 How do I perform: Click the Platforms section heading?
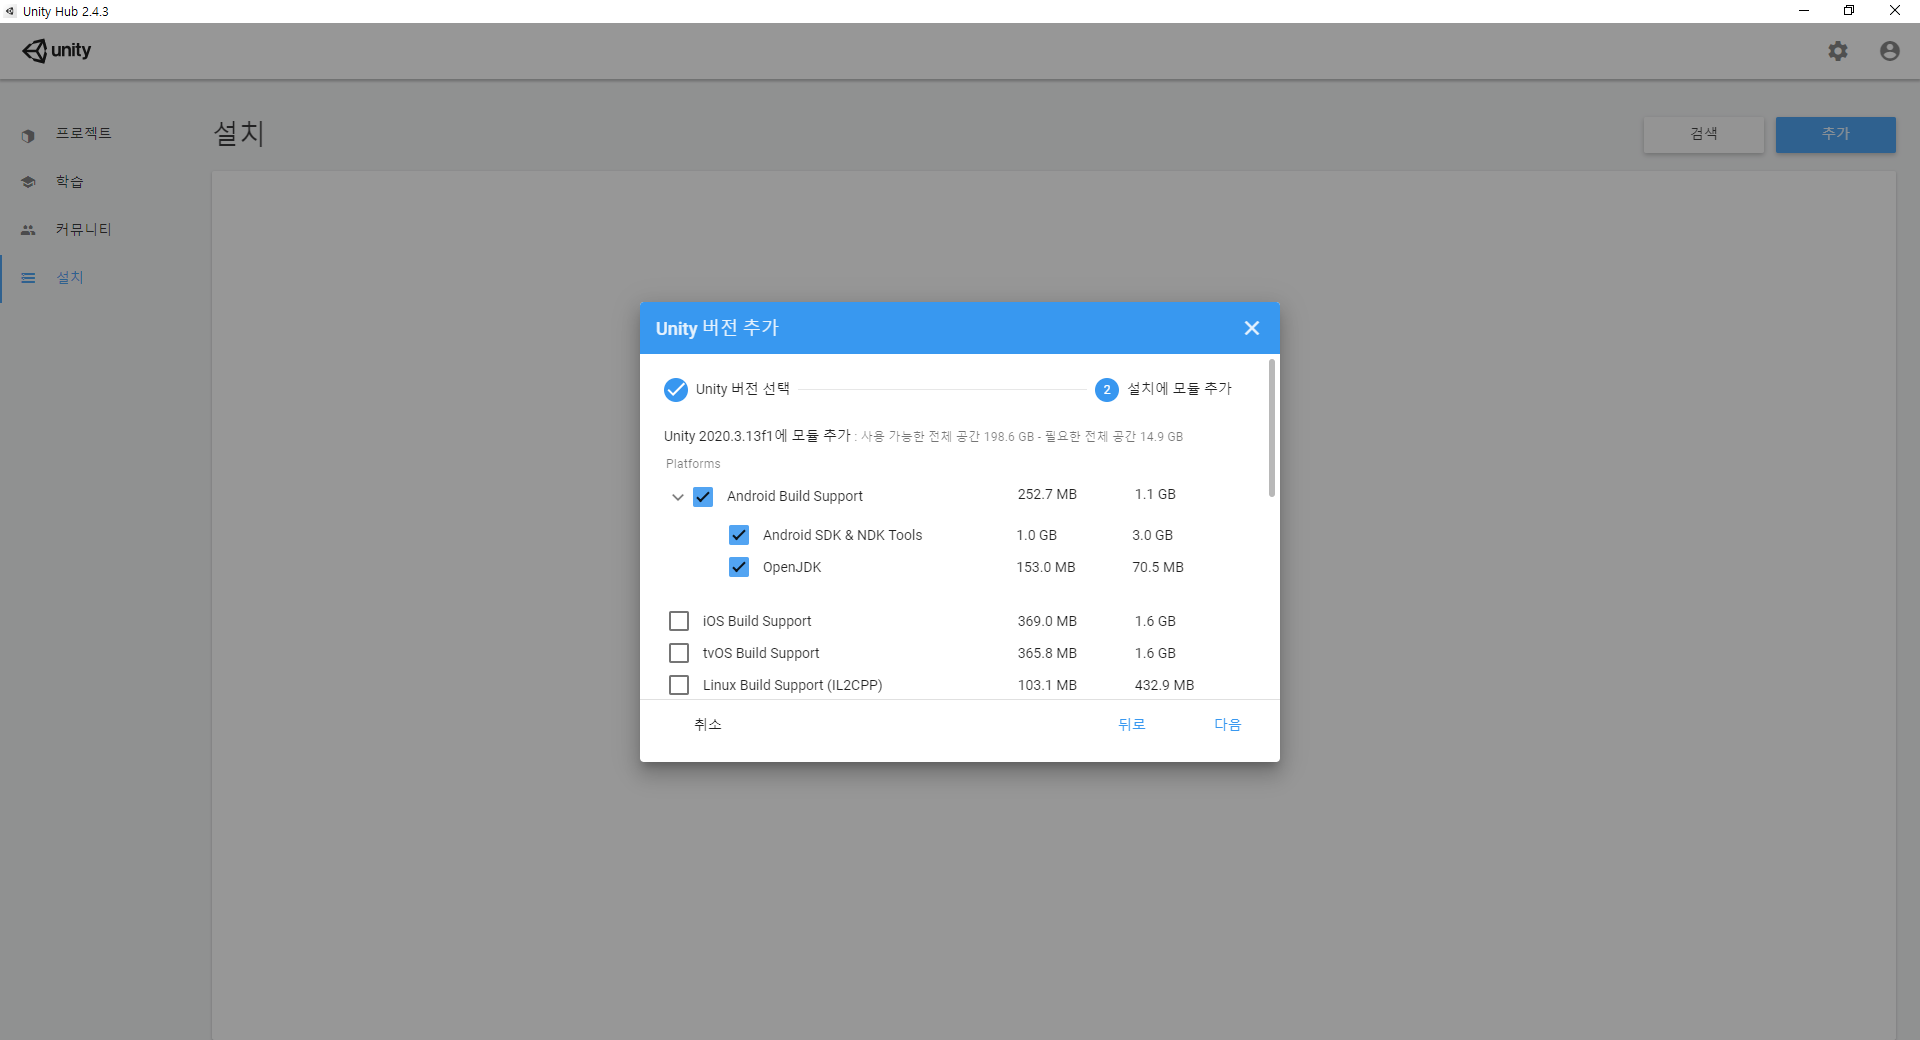tap(693, 464)
